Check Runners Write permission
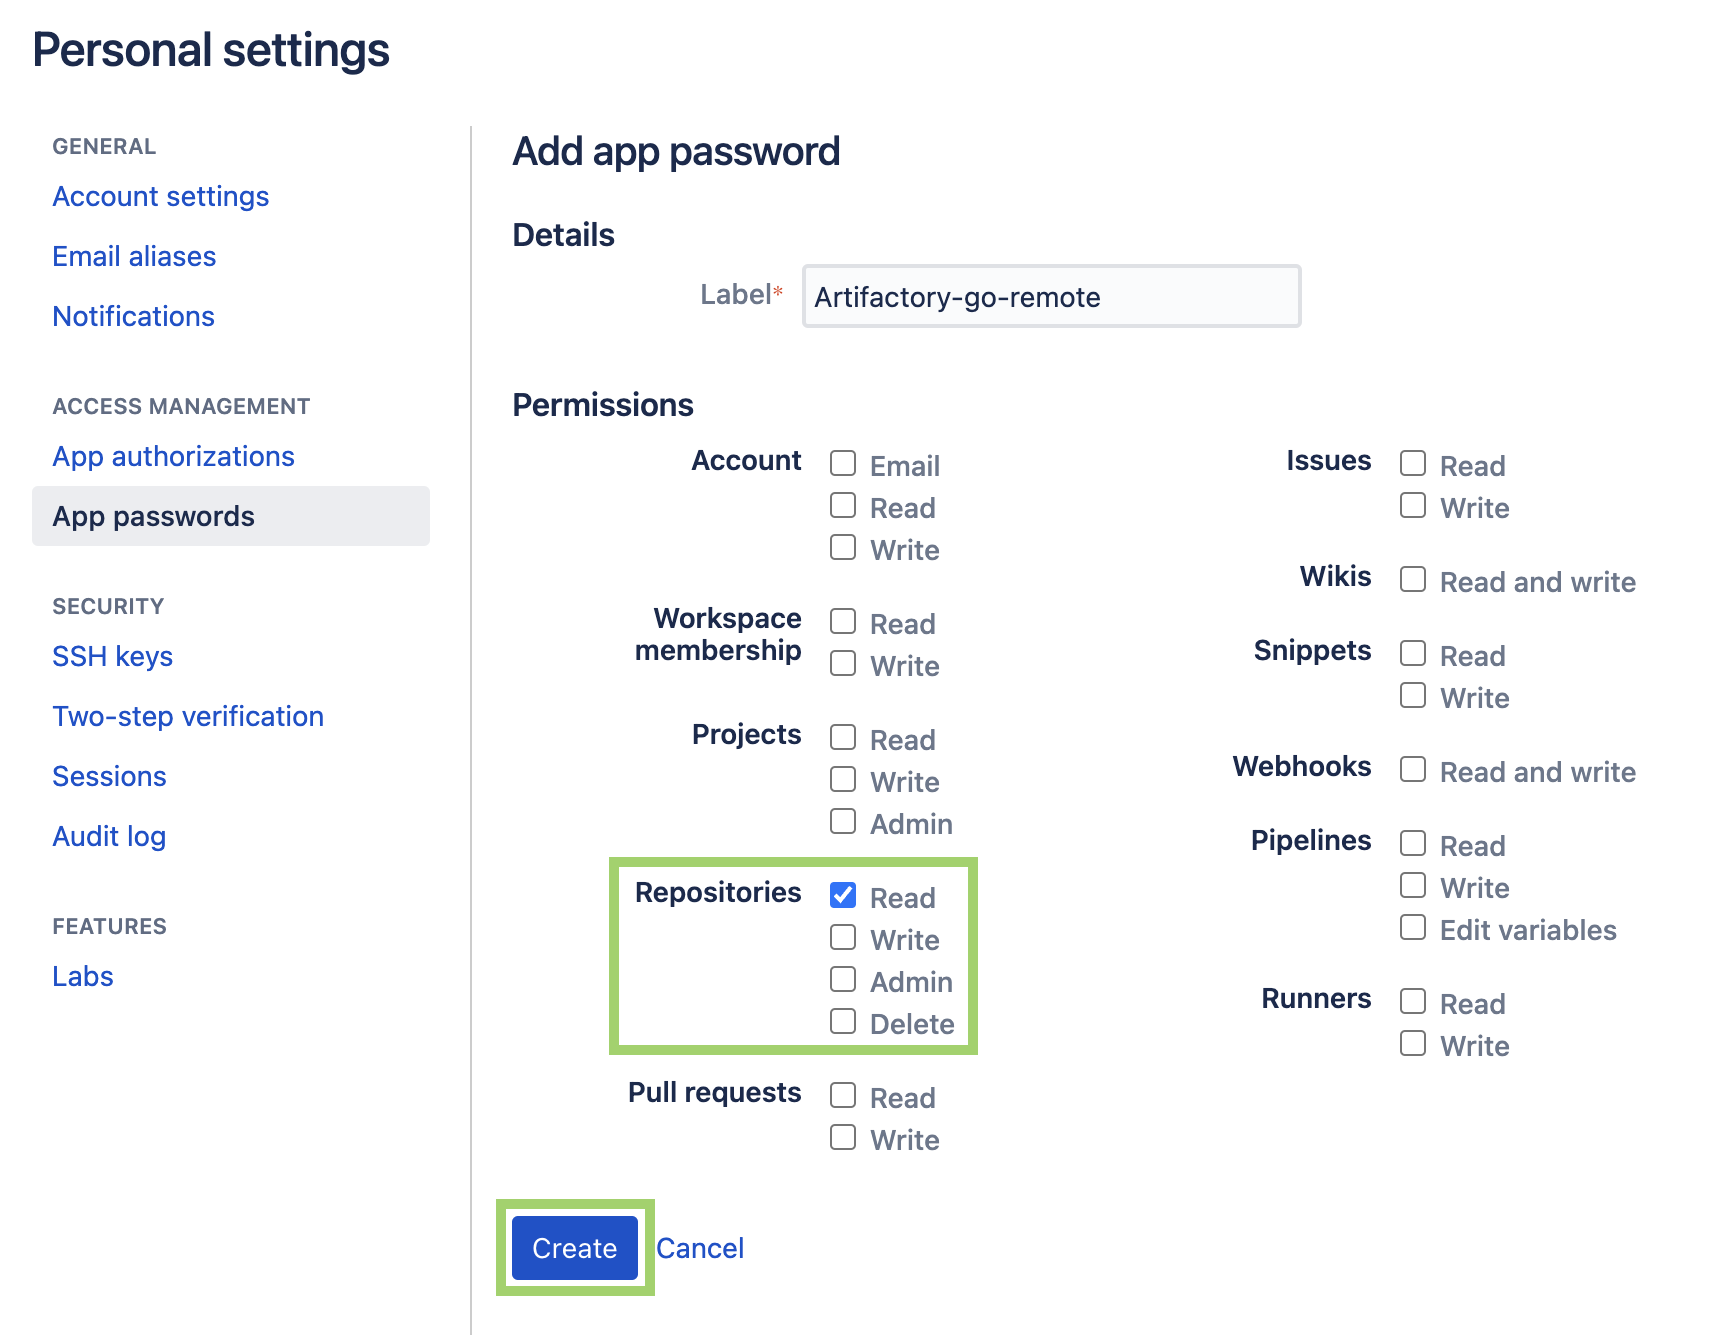 pyautogui.click(x=1413, y=1043)
